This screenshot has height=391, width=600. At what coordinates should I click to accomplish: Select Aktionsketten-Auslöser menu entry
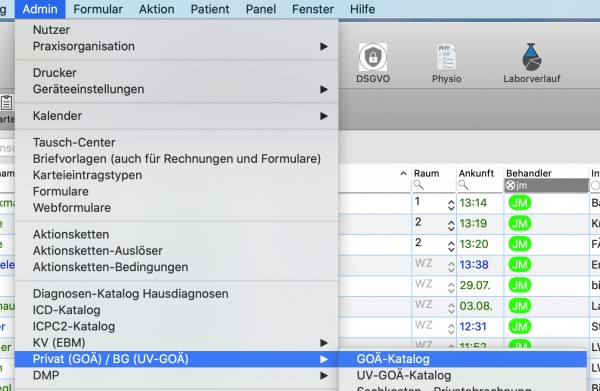tap(176, 251)
